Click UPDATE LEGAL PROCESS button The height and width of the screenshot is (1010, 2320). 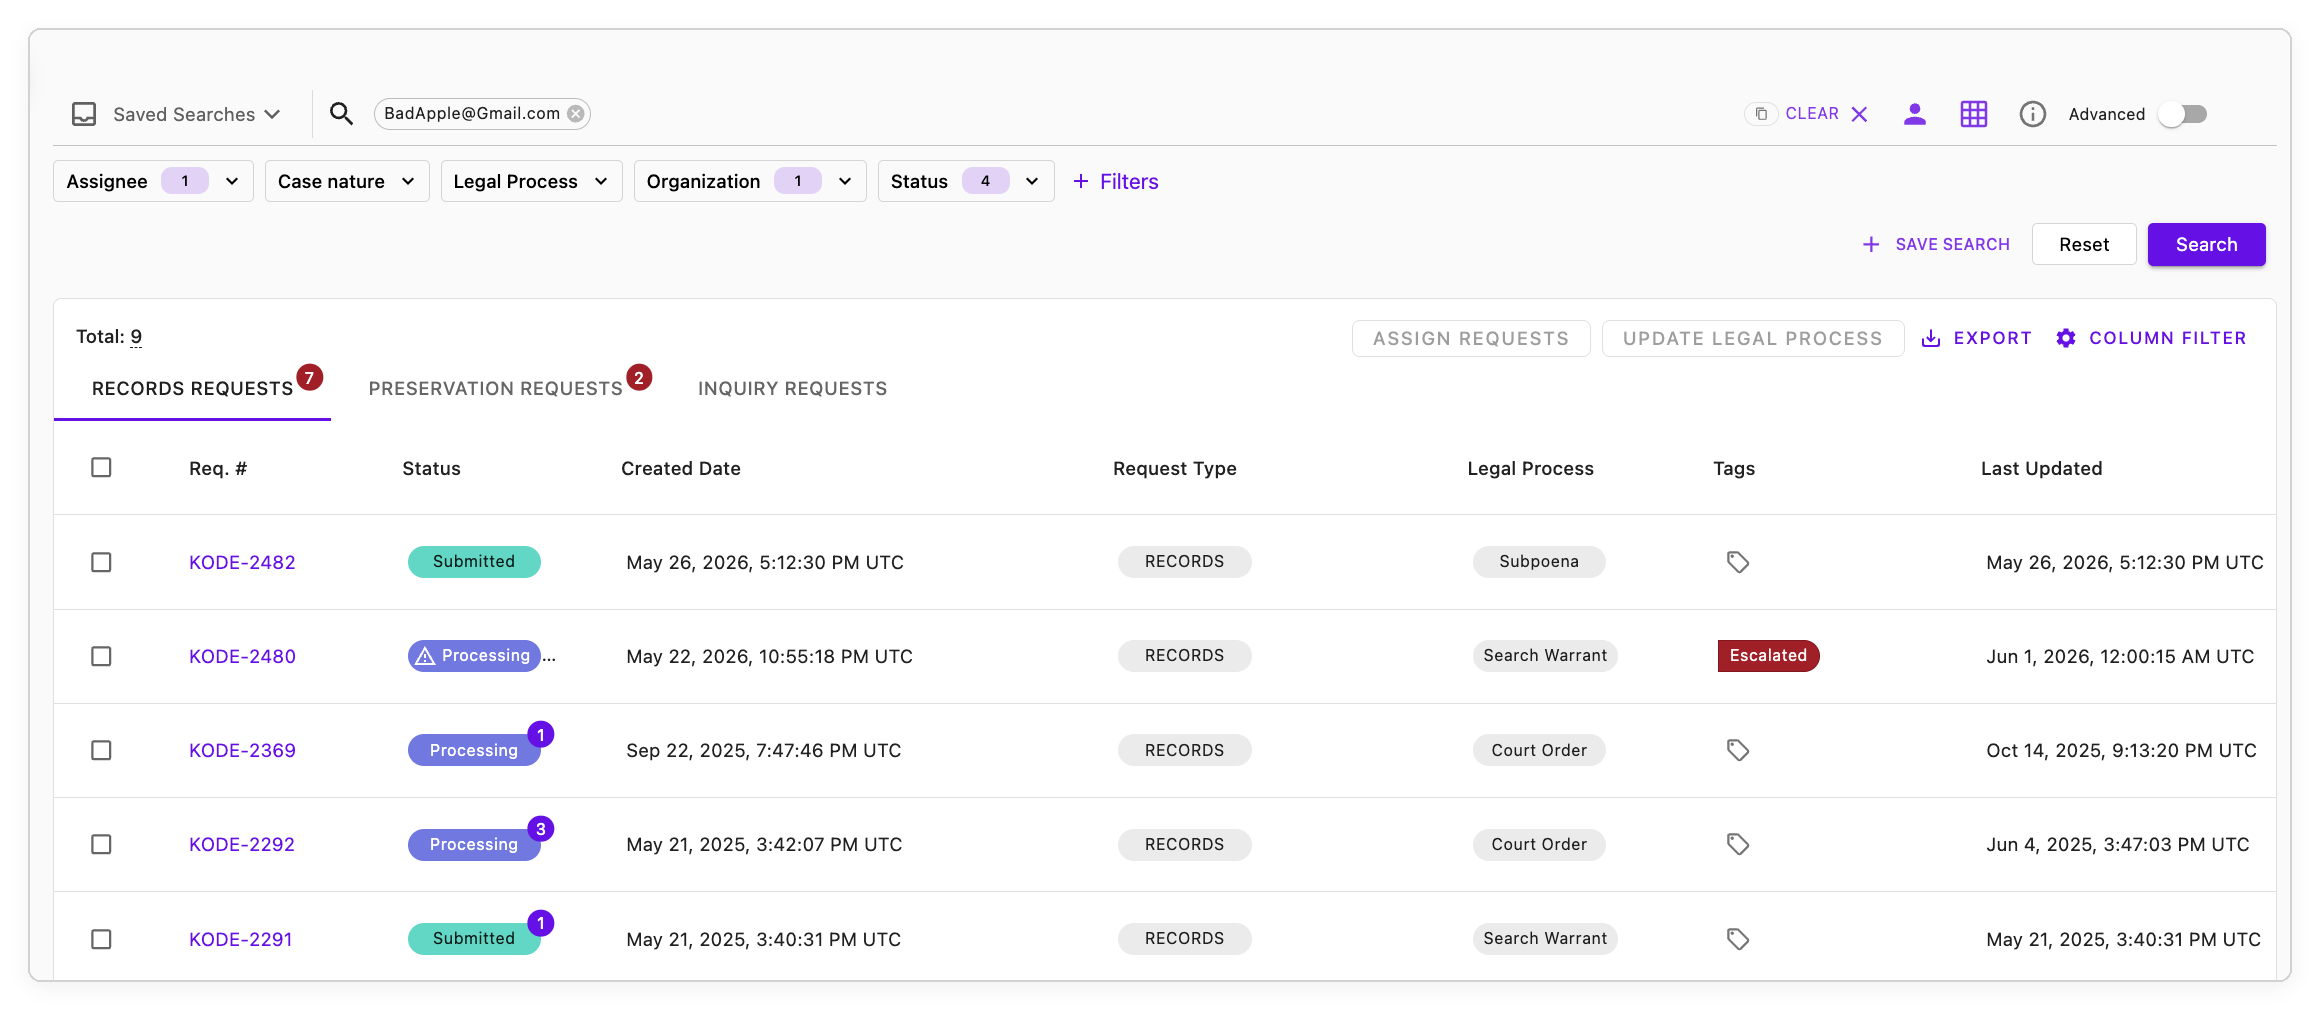pyautogui.click(x=1753, y=338)
